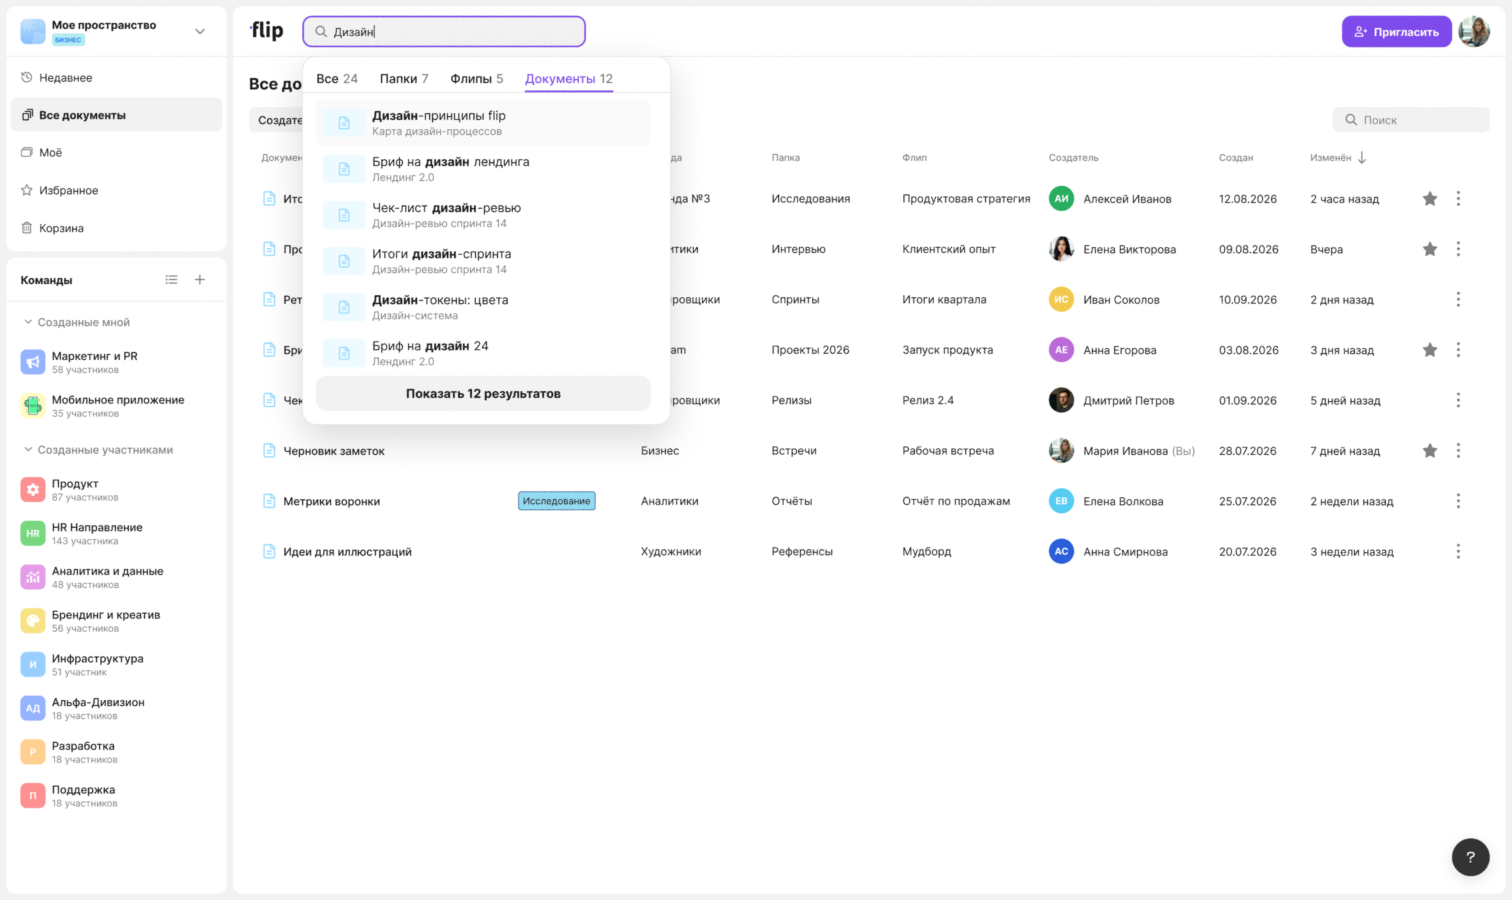Click document icon of Идеи для иллюстраций
This screenshot has width=1512, height=900.
click(x=269, y=551)
